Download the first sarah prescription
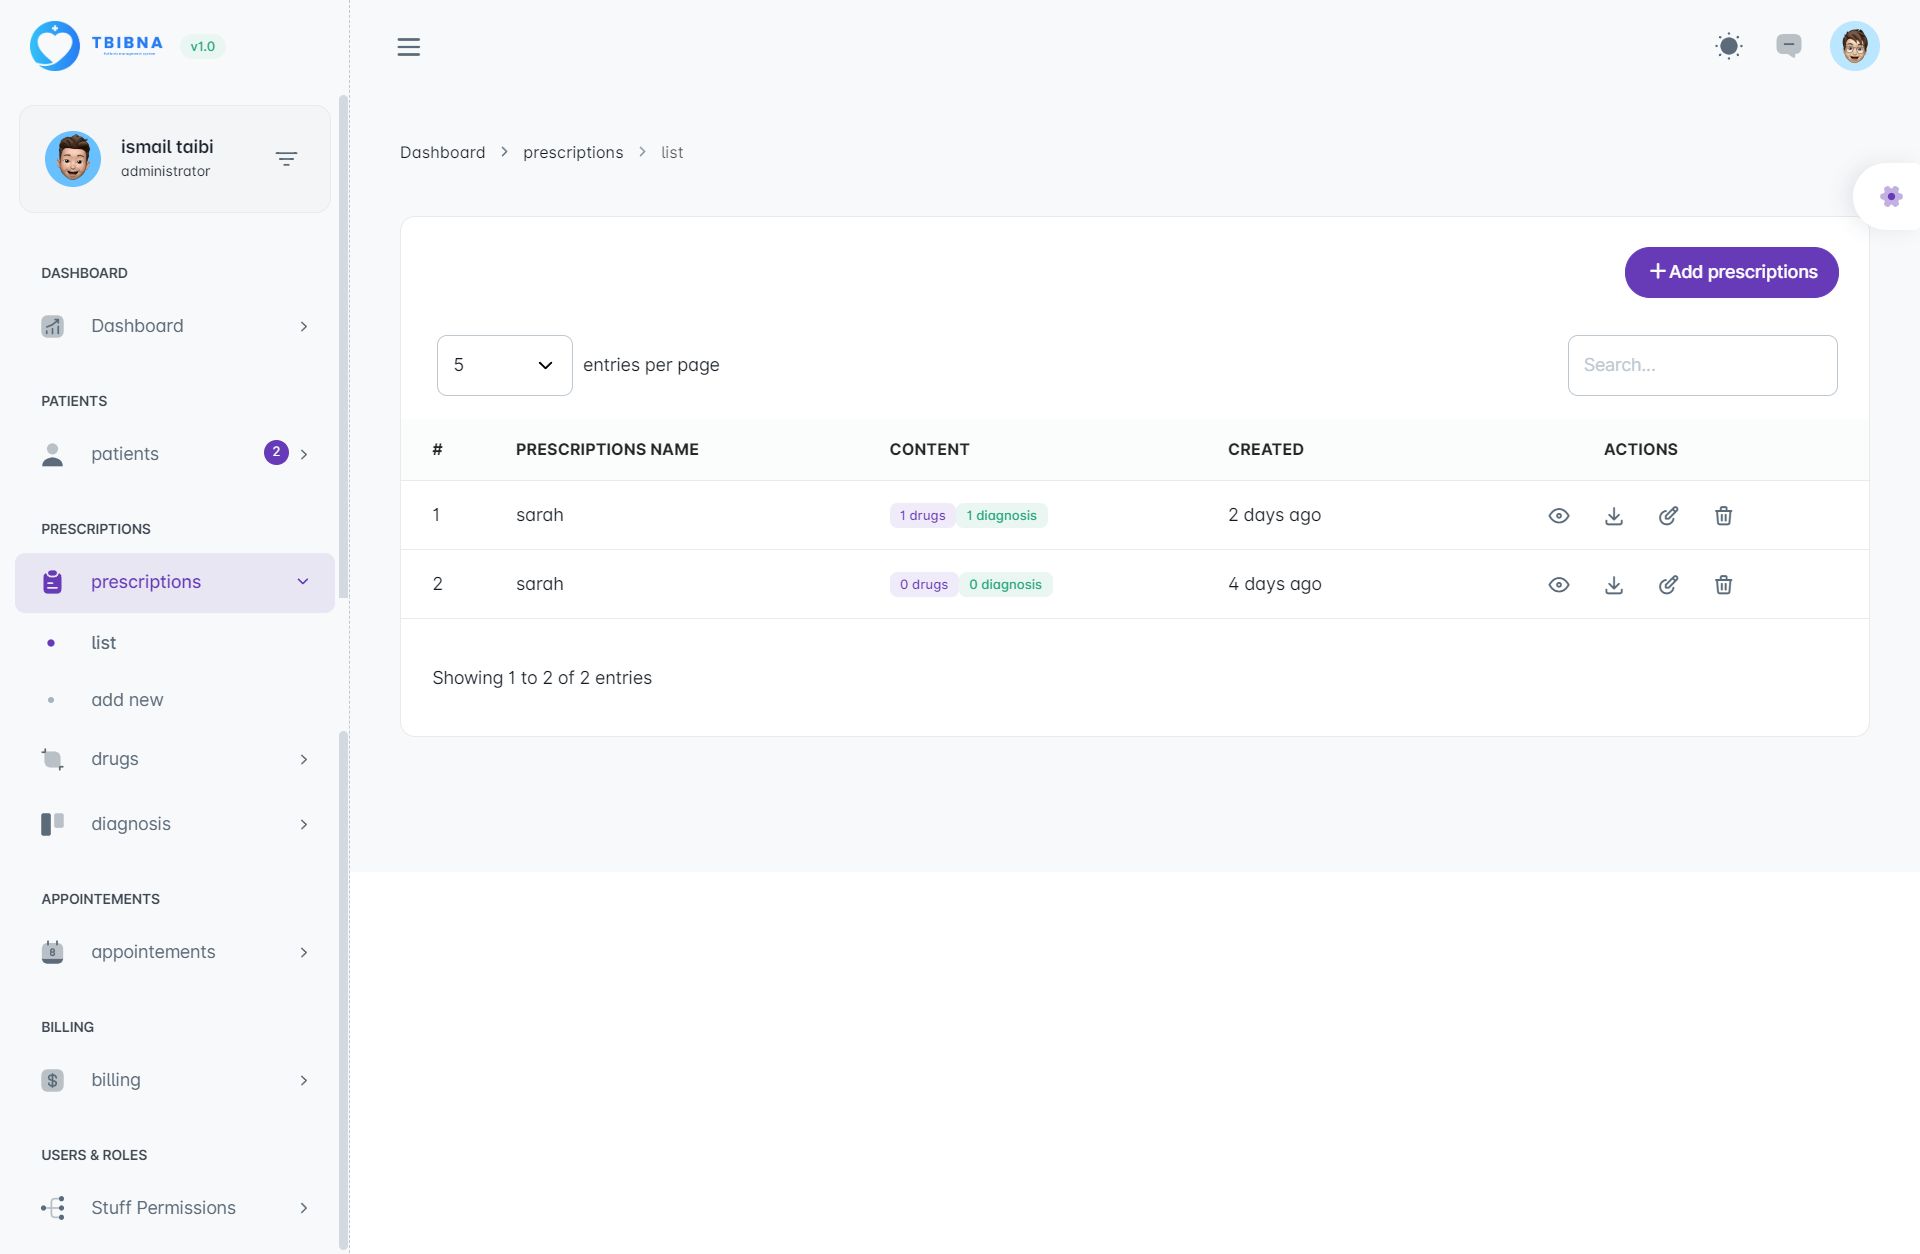 [1613, 516]
